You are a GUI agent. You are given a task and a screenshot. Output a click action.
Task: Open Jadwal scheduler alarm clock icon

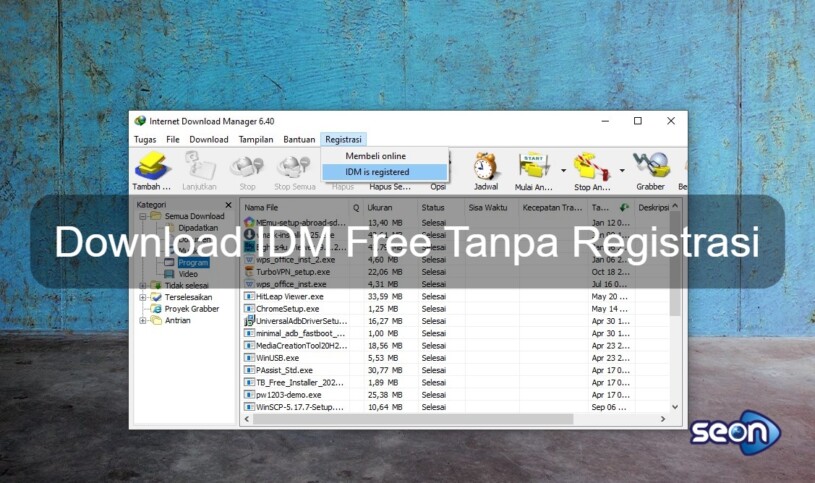(x=485, y=166)
